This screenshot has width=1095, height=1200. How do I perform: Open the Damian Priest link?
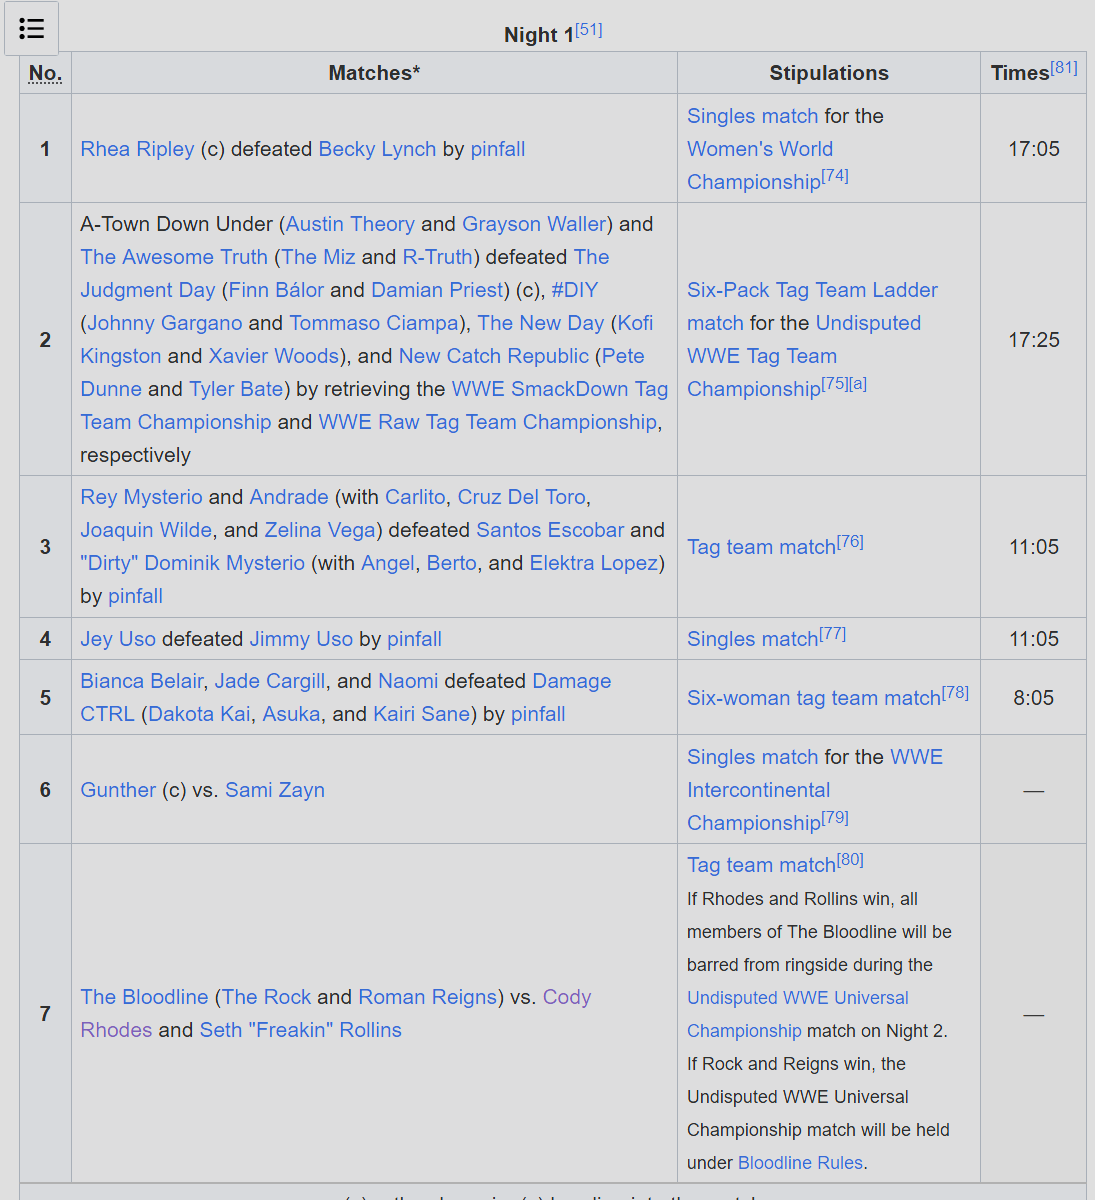coord(438,290)
